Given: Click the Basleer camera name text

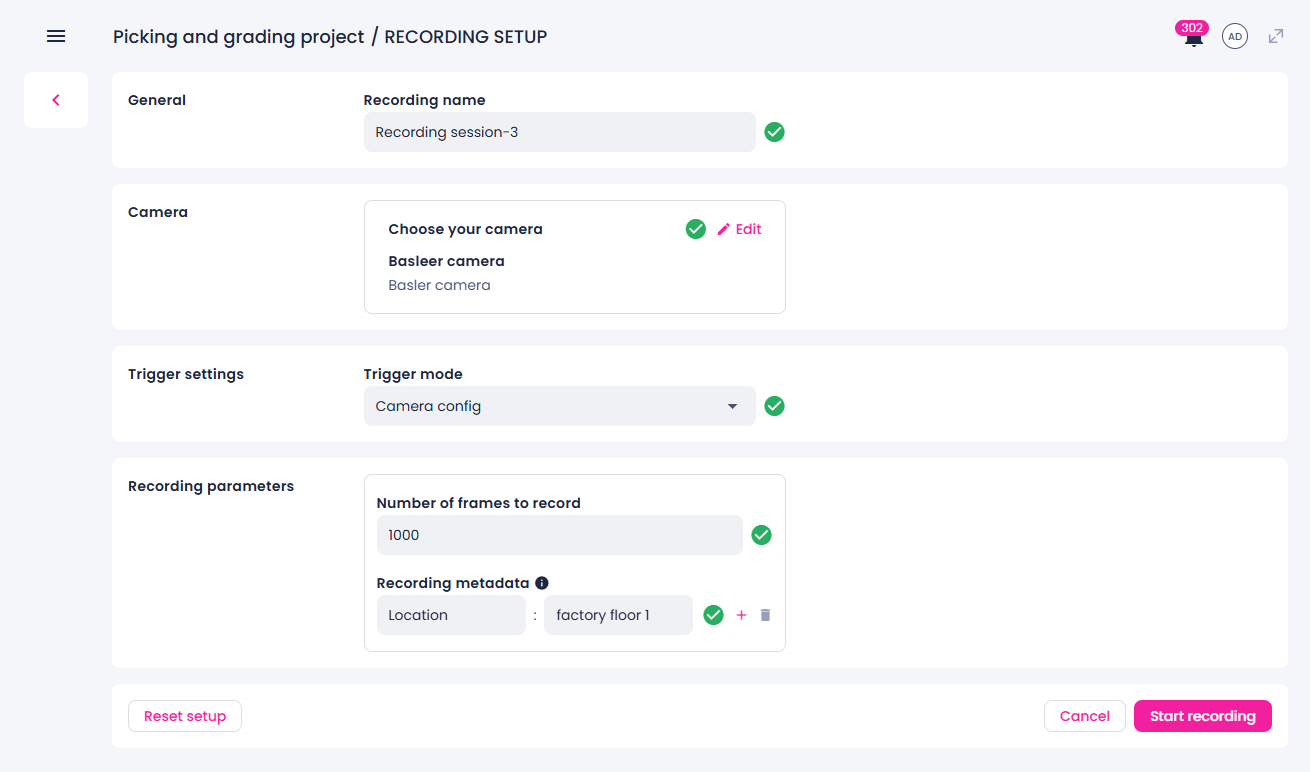Looking at the screenshot, I should point(446,261).
